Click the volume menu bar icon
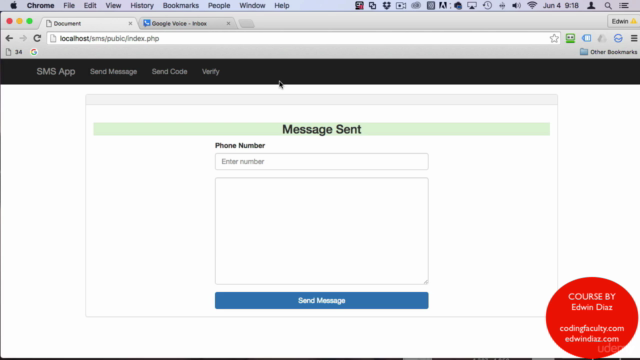This screenshot has height=360, width=640. point(516,6)
